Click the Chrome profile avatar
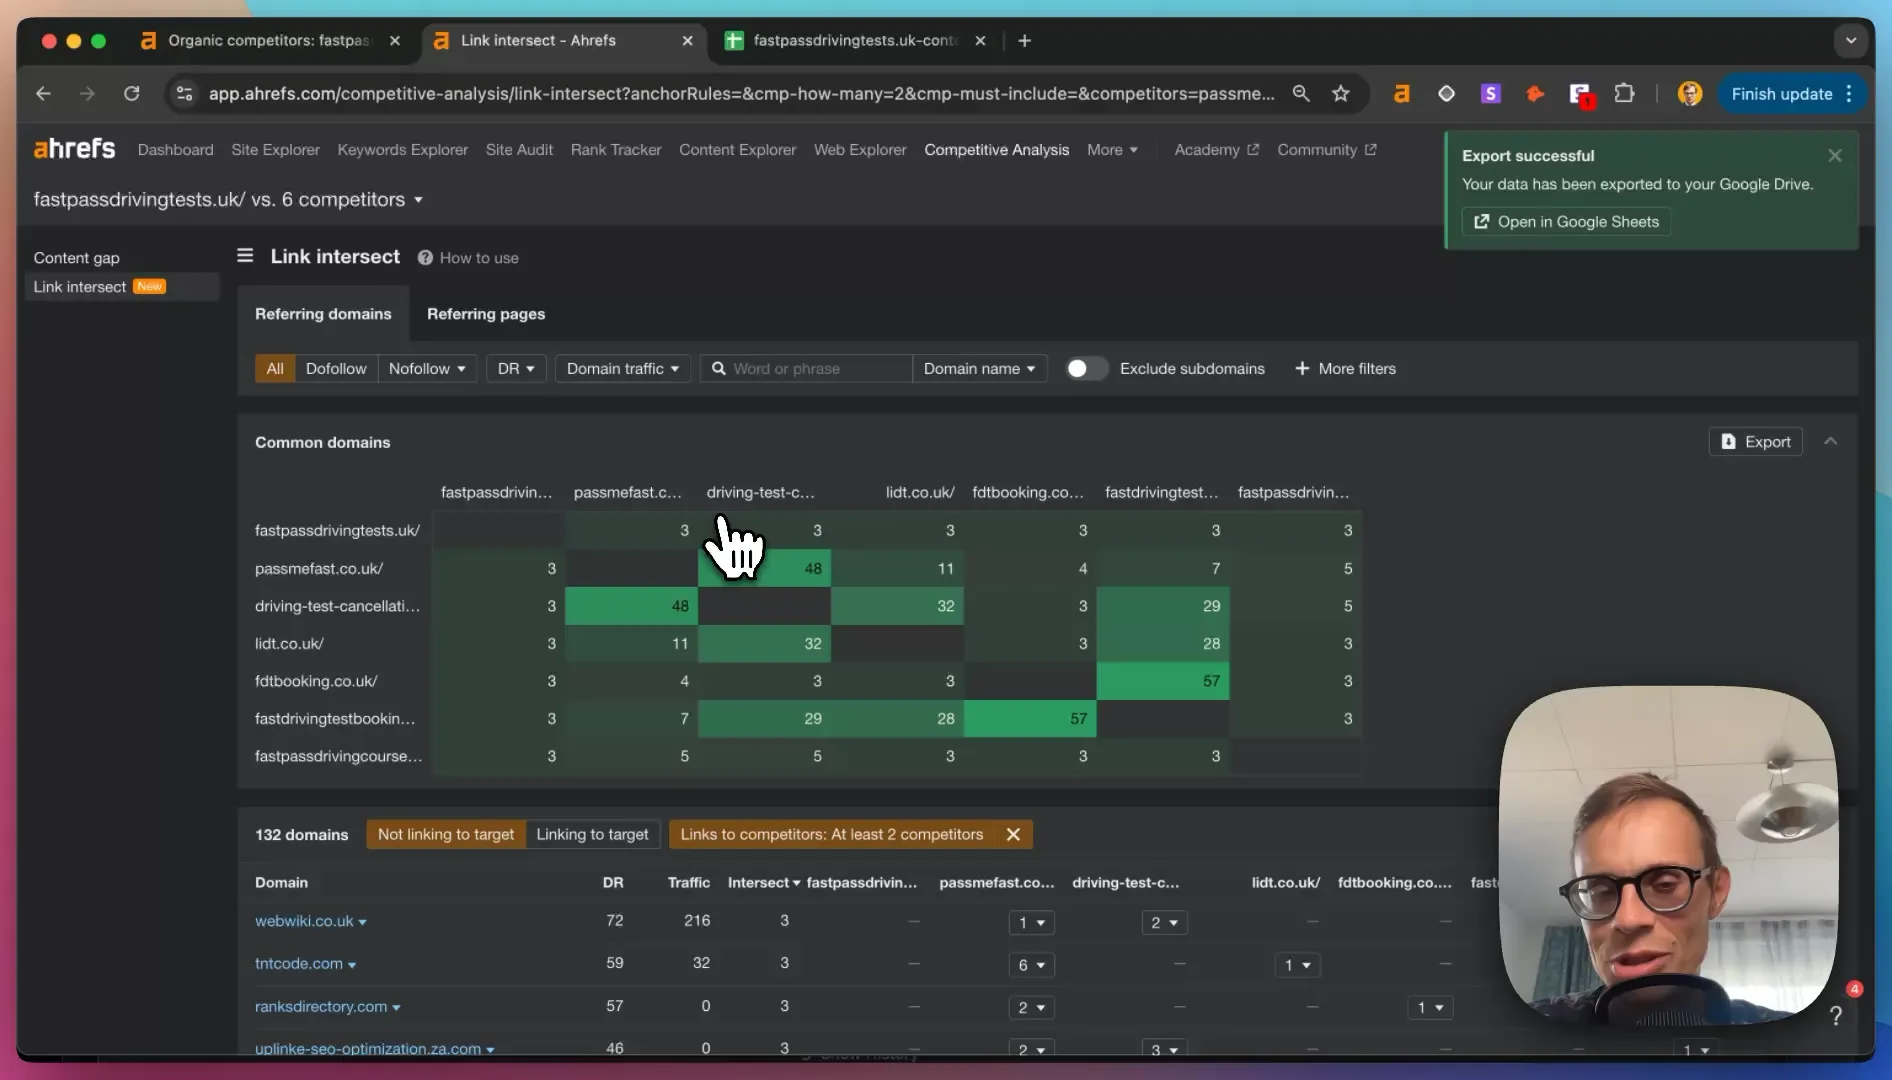 (1690, 94)
